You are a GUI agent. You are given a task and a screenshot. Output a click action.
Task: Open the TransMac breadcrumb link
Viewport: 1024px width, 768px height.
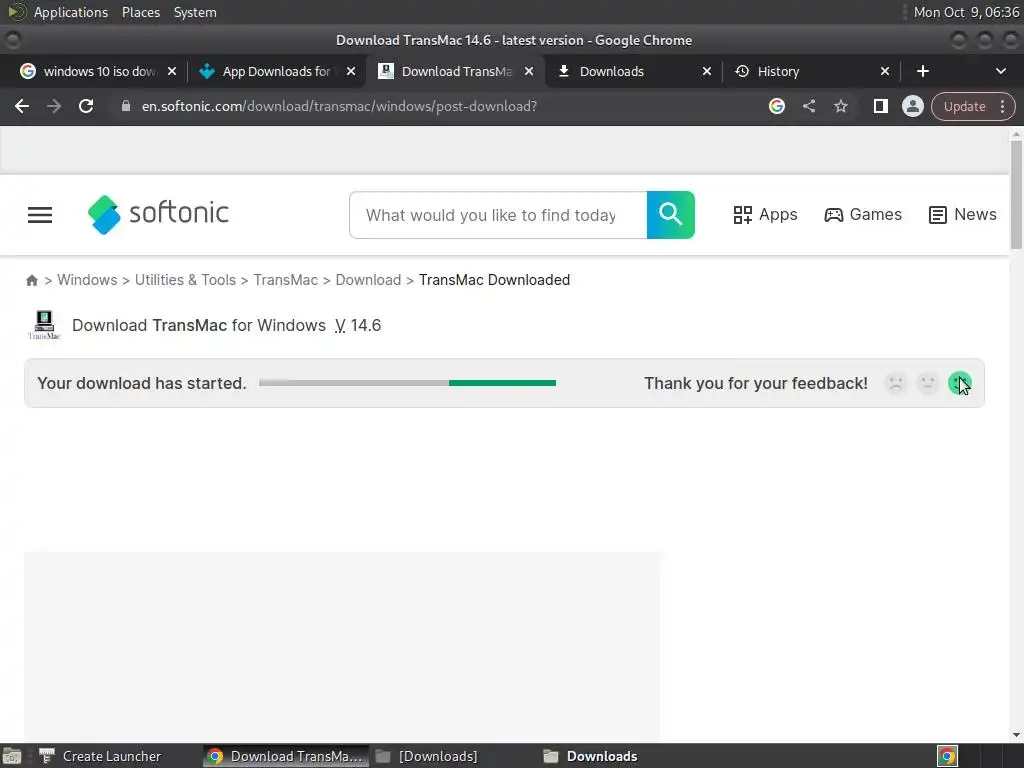click(285, 280)
